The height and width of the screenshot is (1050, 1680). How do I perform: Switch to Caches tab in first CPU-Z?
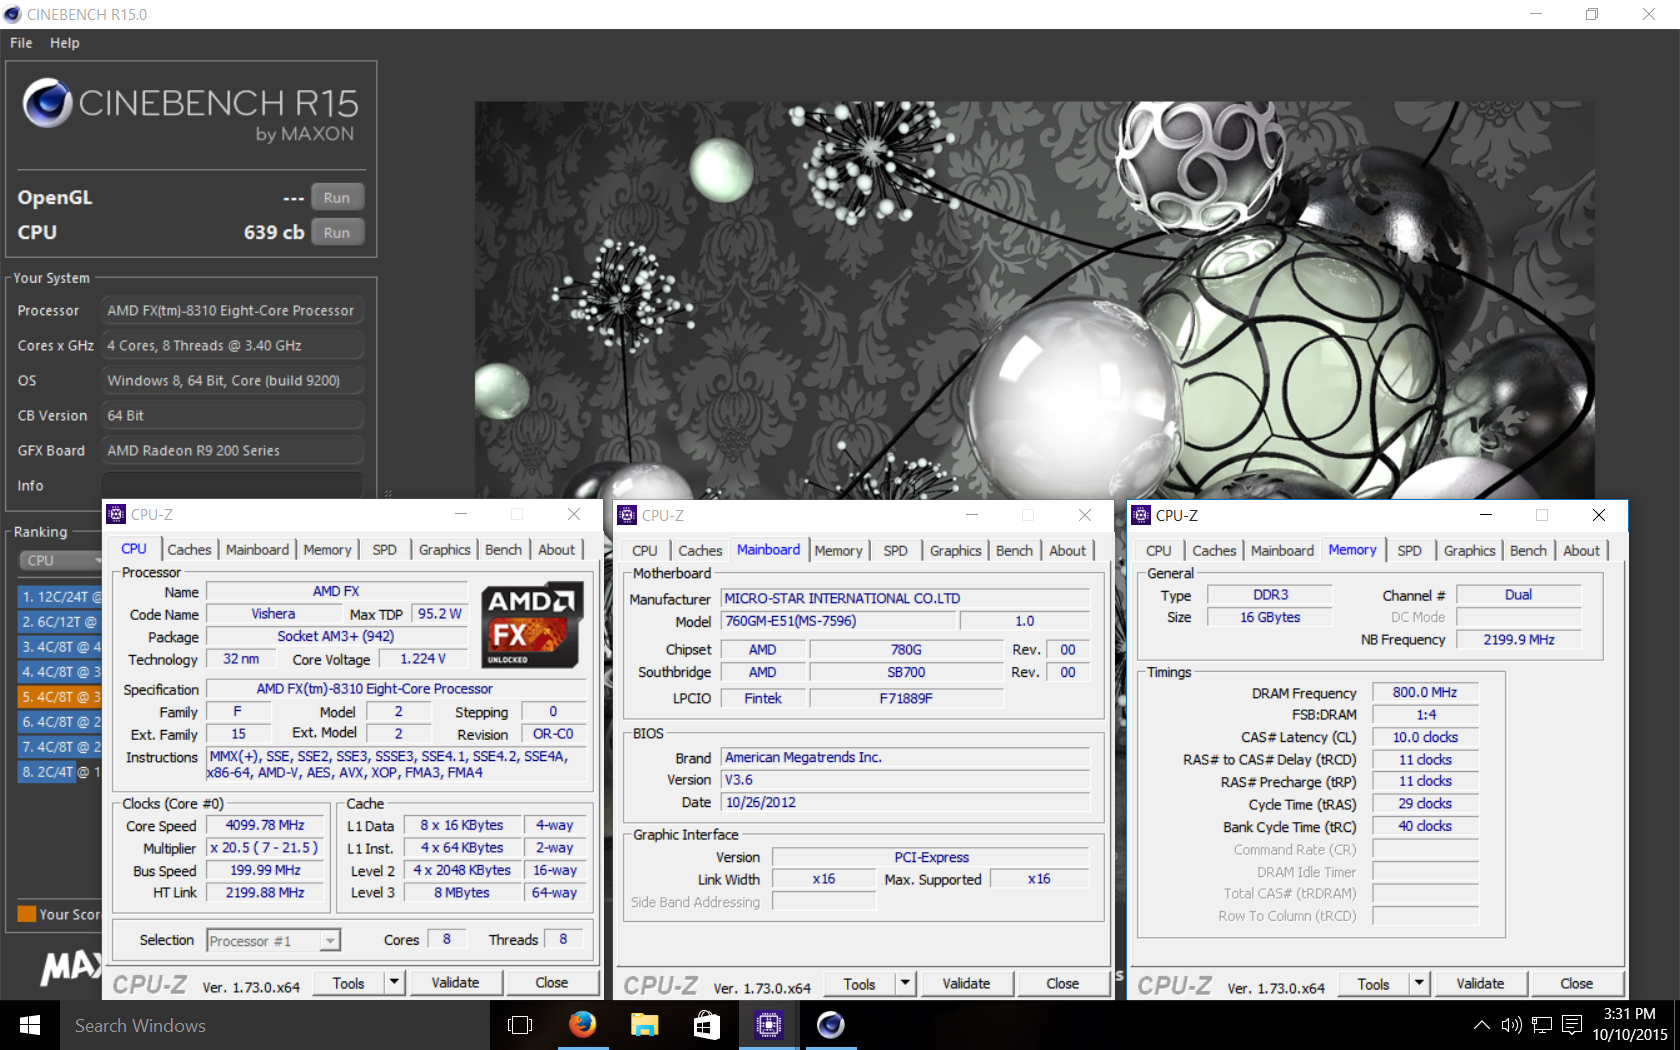tap(189, 550)
